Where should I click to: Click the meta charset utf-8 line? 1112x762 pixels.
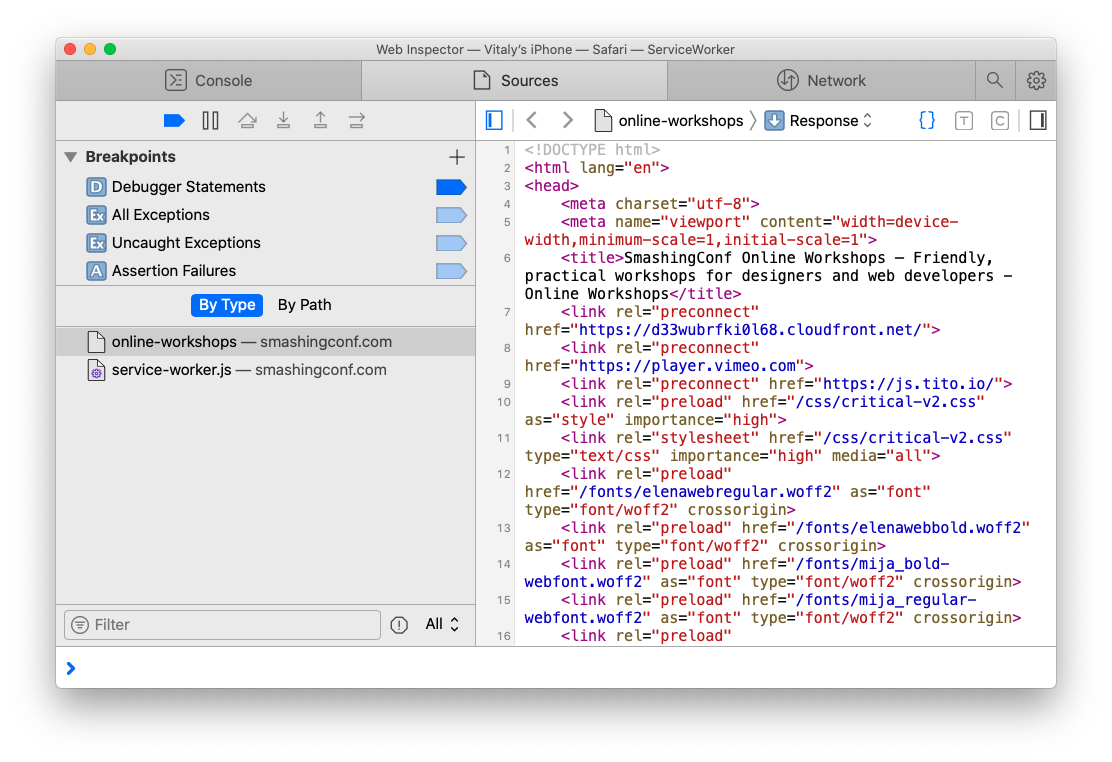click(660, 204)
